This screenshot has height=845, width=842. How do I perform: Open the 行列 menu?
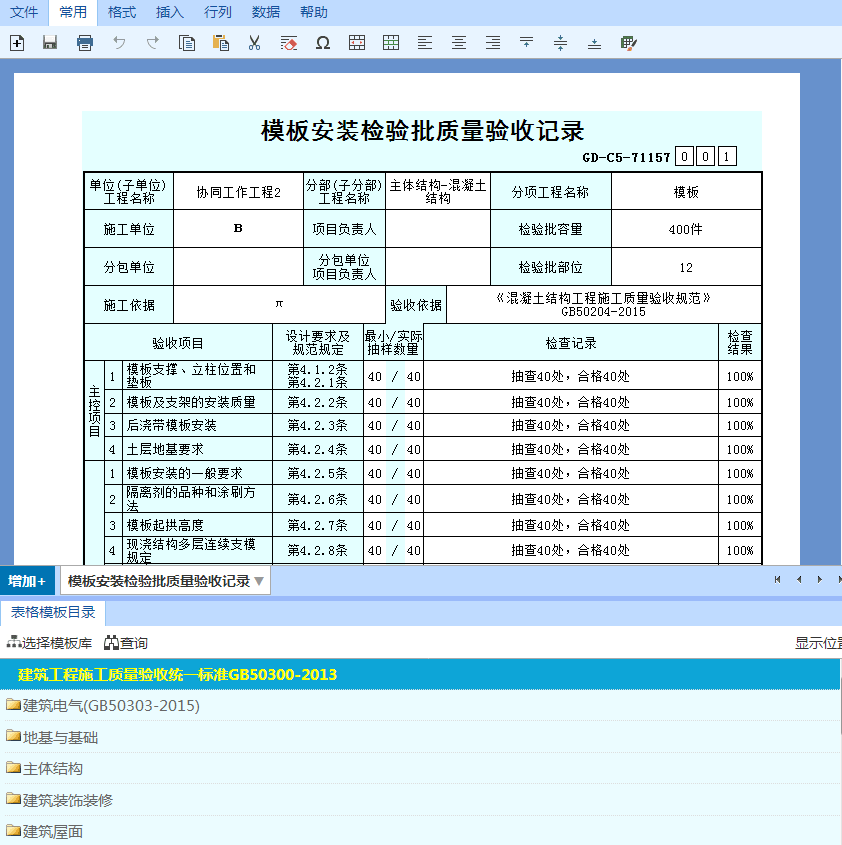pyautogui.click(x=218, y=12)
